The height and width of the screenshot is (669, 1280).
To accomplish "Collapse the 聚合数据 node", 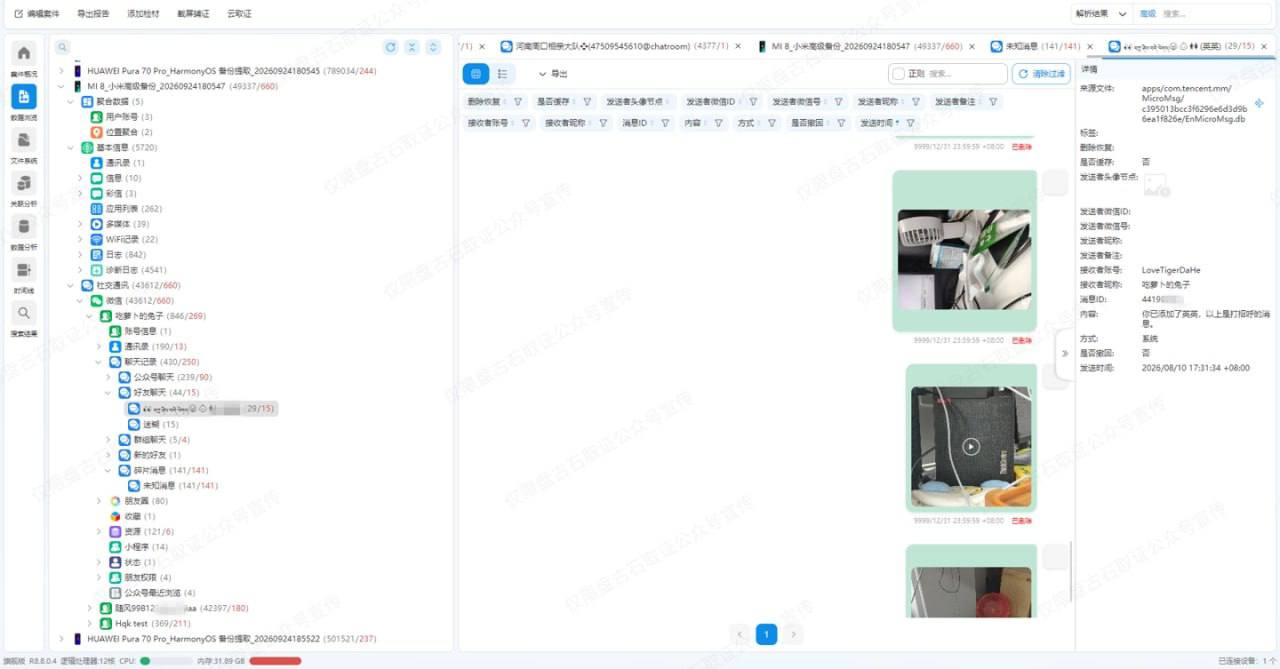I will [x=71, y=101].
